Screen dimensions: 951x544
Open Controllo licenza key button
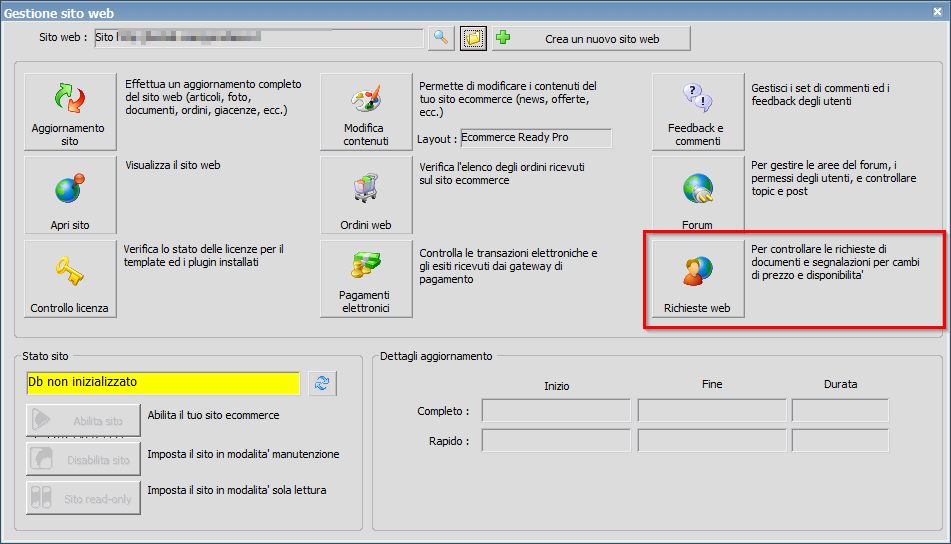70,278
